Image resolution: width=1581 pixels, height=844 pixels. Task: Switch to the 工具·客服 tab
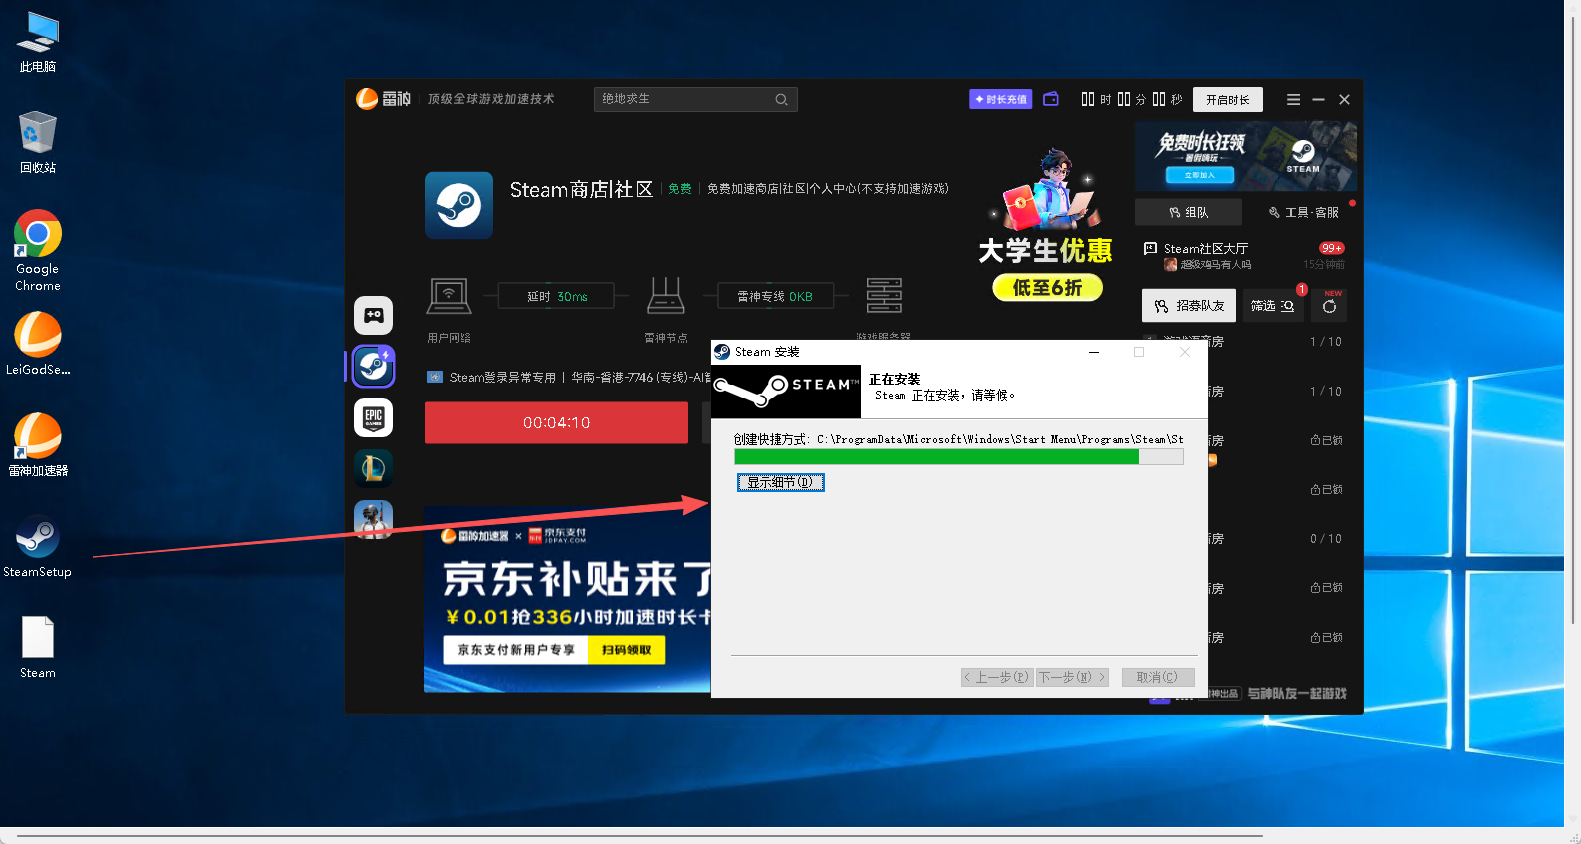[x=1303, y=212]
